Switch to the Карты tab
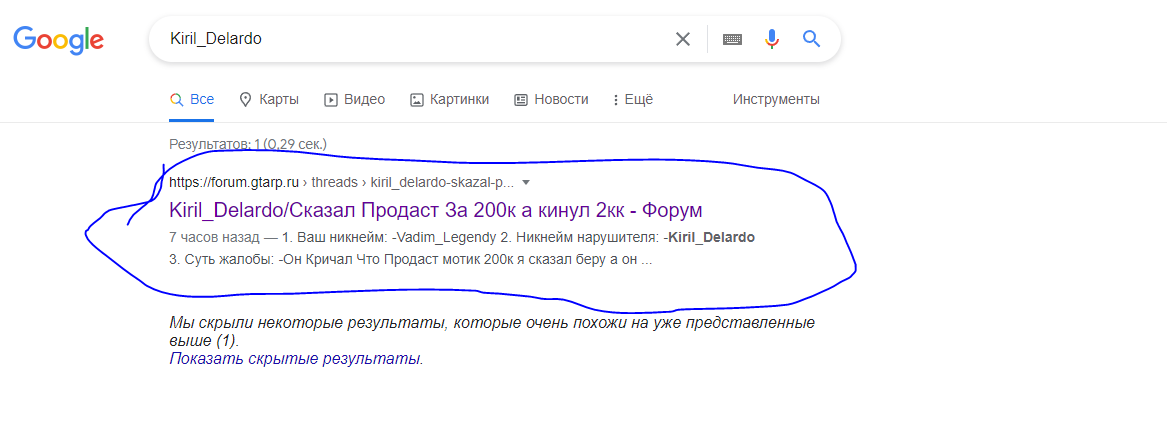This screenshot has height=425, width=1167. coord(269,99)
